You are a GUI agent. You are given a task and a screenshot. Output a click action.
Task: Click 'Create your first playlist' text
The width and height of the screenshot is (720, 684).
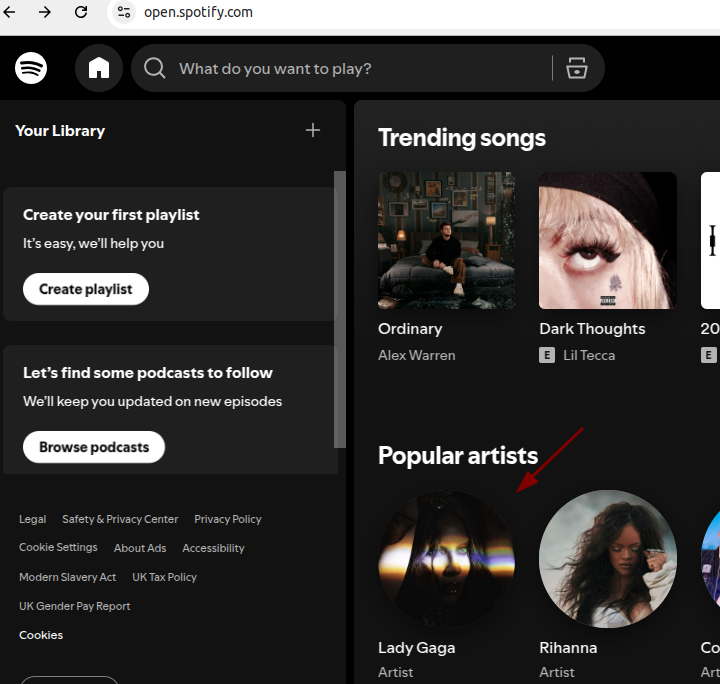(x=111, y=215)
